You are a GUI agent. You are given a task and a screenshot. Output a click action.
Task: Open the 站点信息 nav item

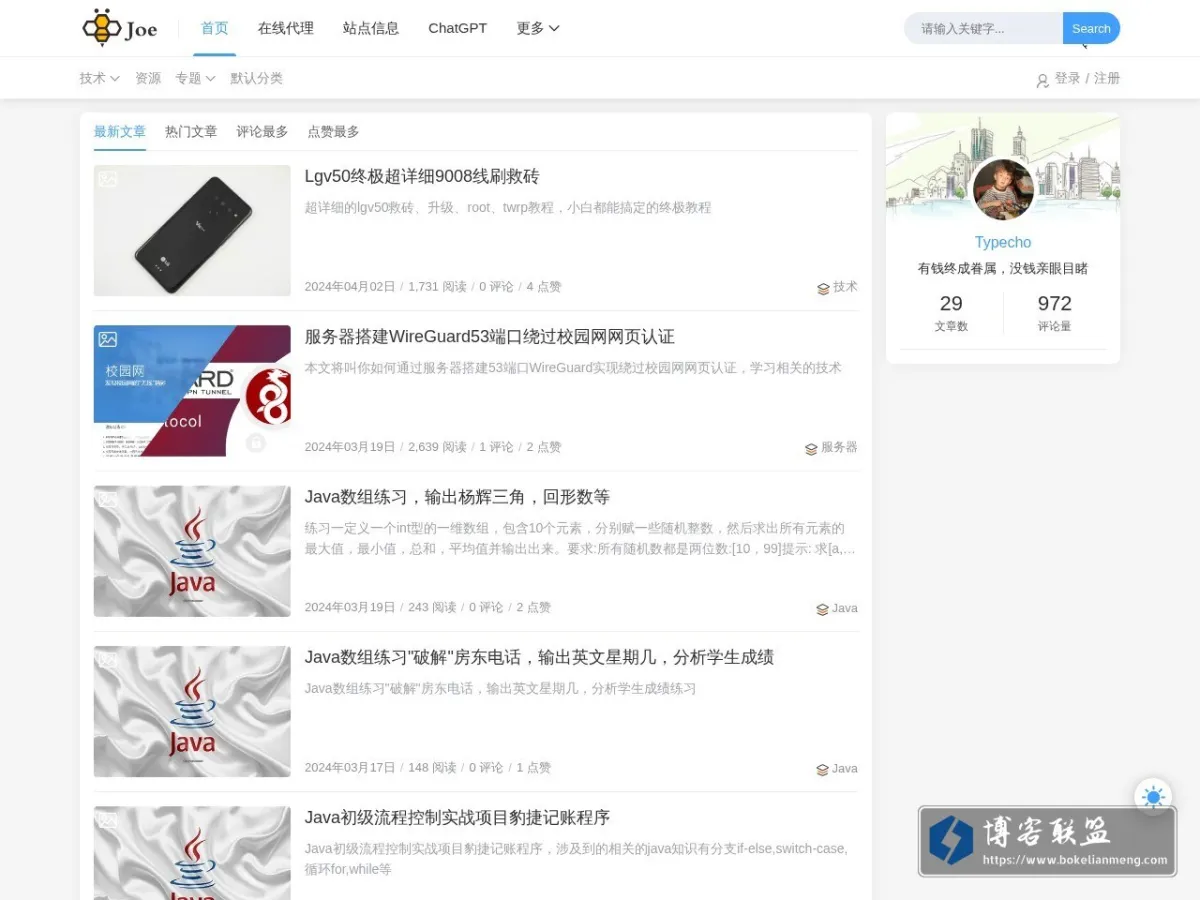(x=371, y=28)
